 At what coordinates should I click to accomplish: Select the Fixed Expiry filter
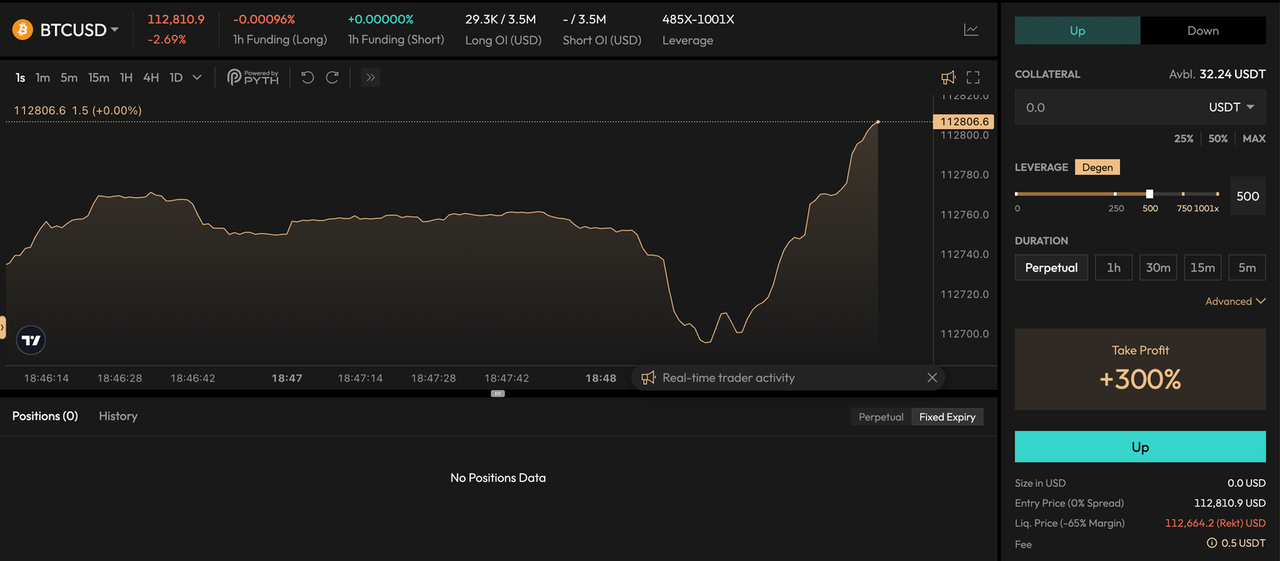pyautogui.click(x=947, y=417)
